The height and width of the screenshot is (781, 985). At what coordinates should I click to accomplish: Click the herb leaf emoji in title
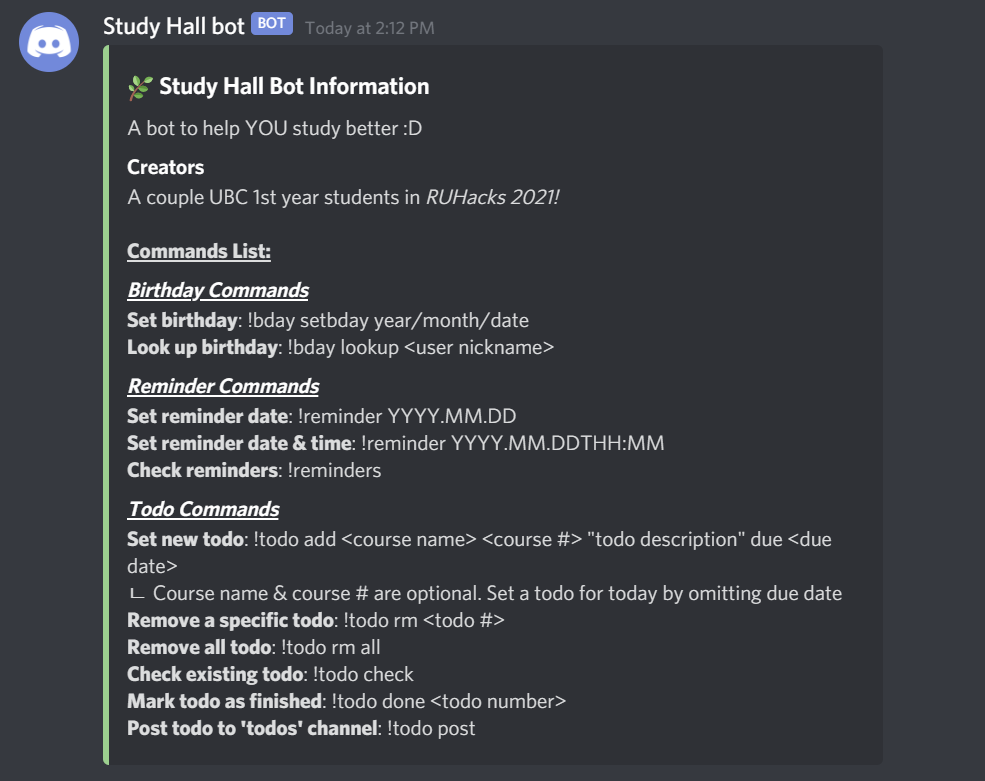tap(139, 88)
